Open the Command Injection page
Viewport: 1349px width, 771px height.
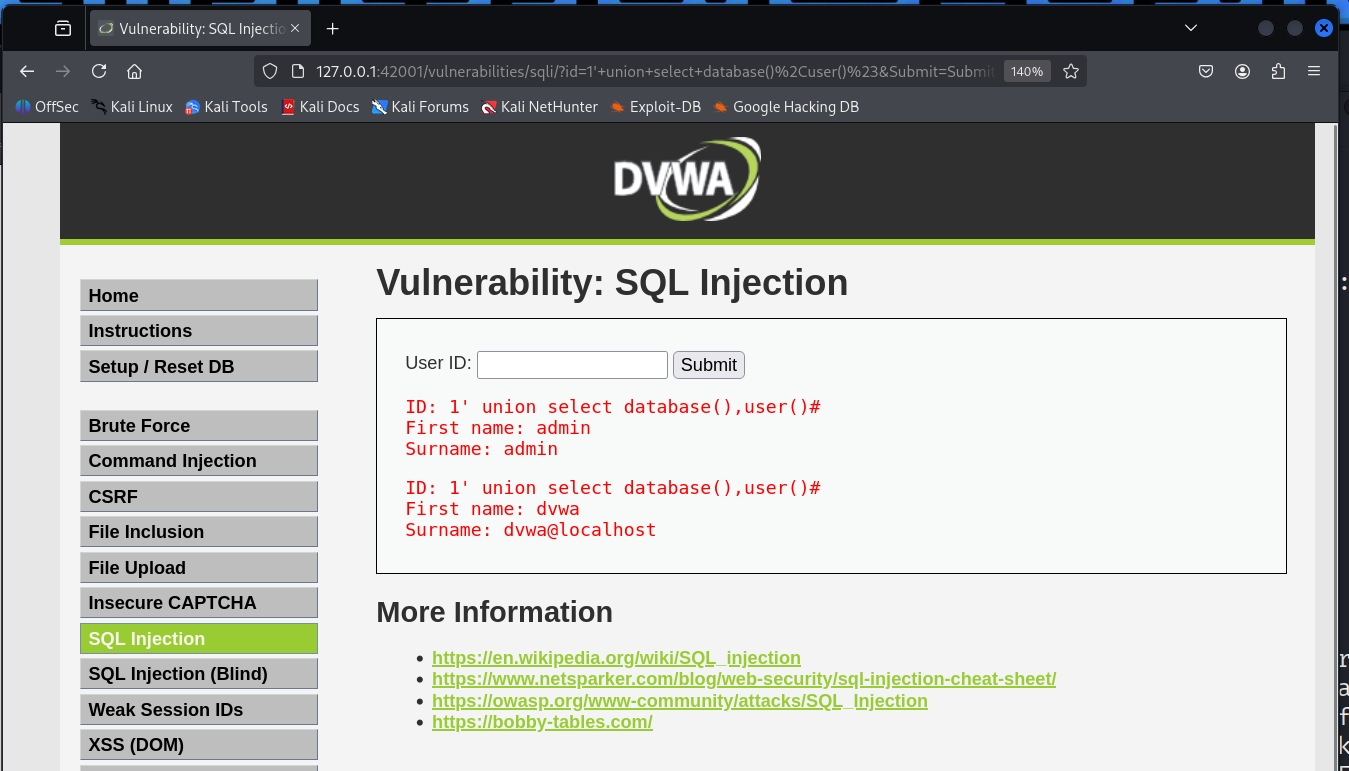point(199,461)
